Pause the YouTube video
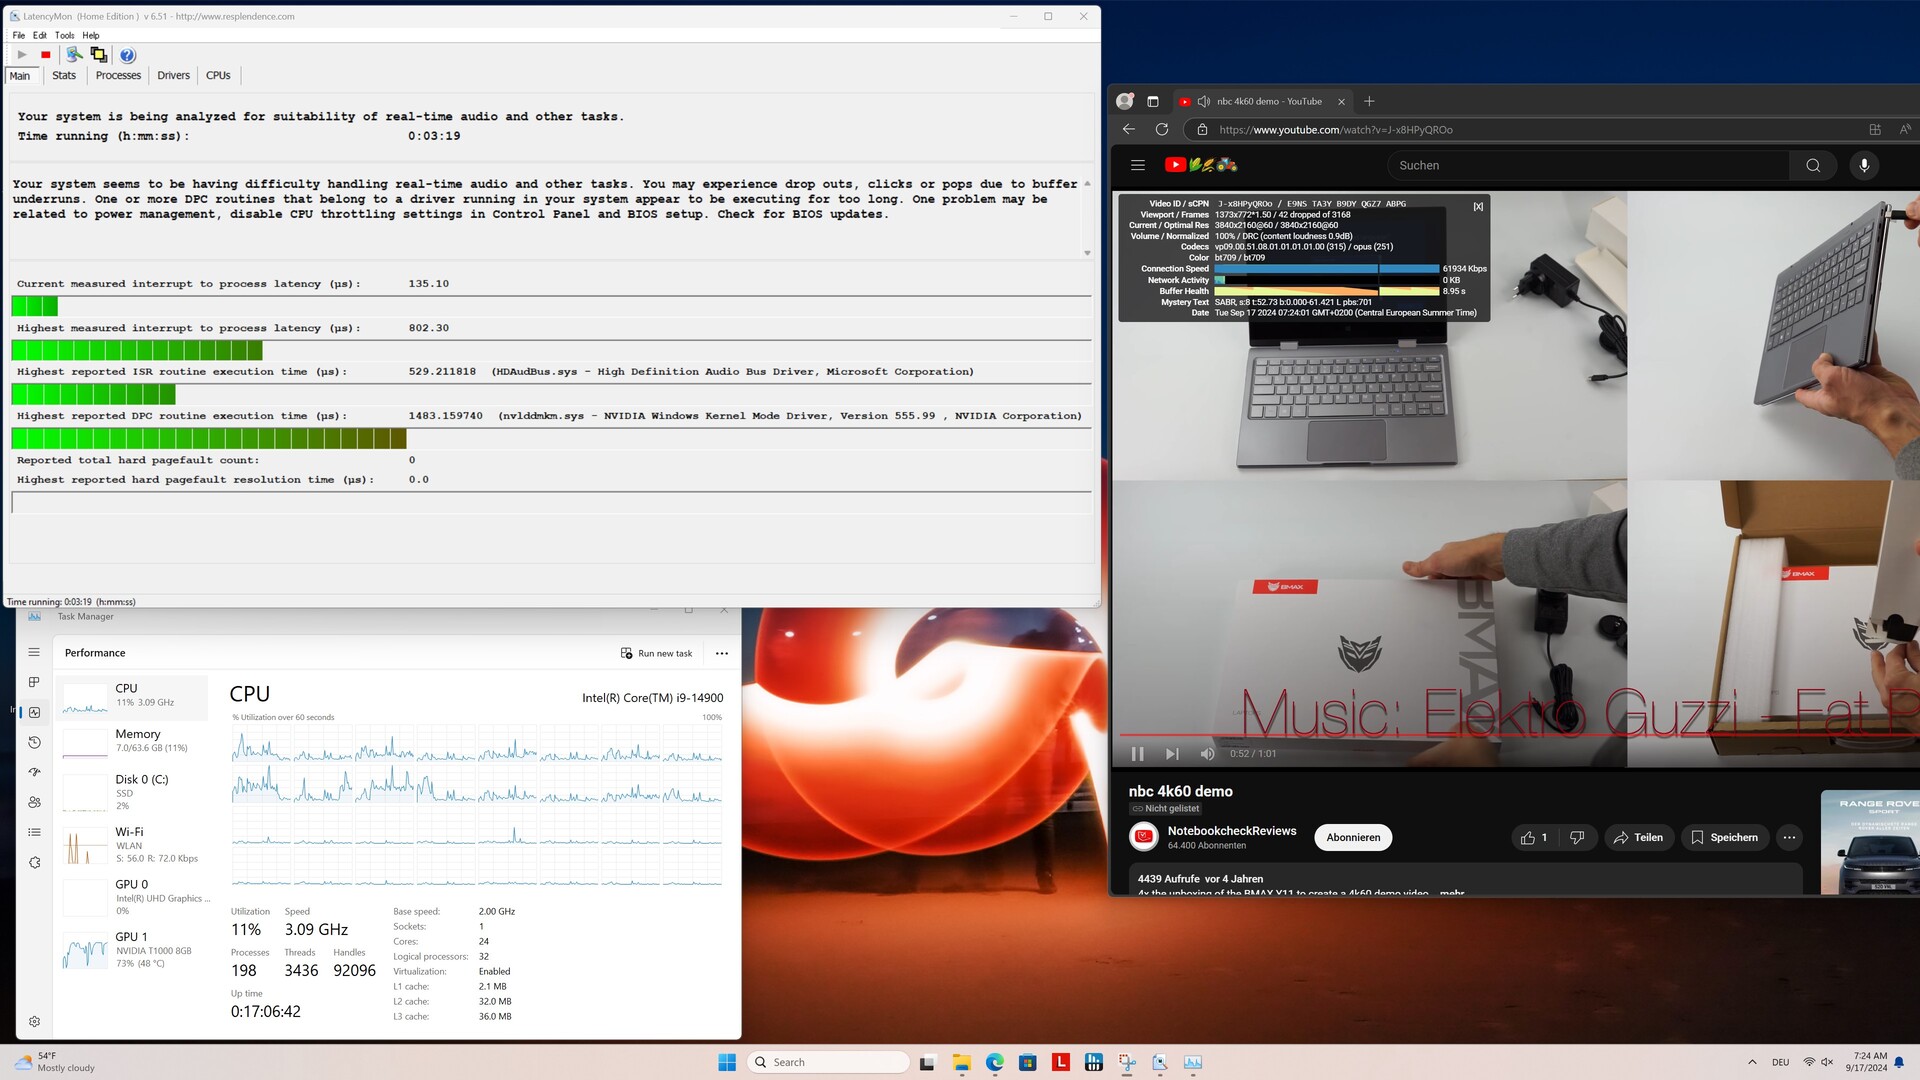 pyautogui.click(x=1137, y=754)
